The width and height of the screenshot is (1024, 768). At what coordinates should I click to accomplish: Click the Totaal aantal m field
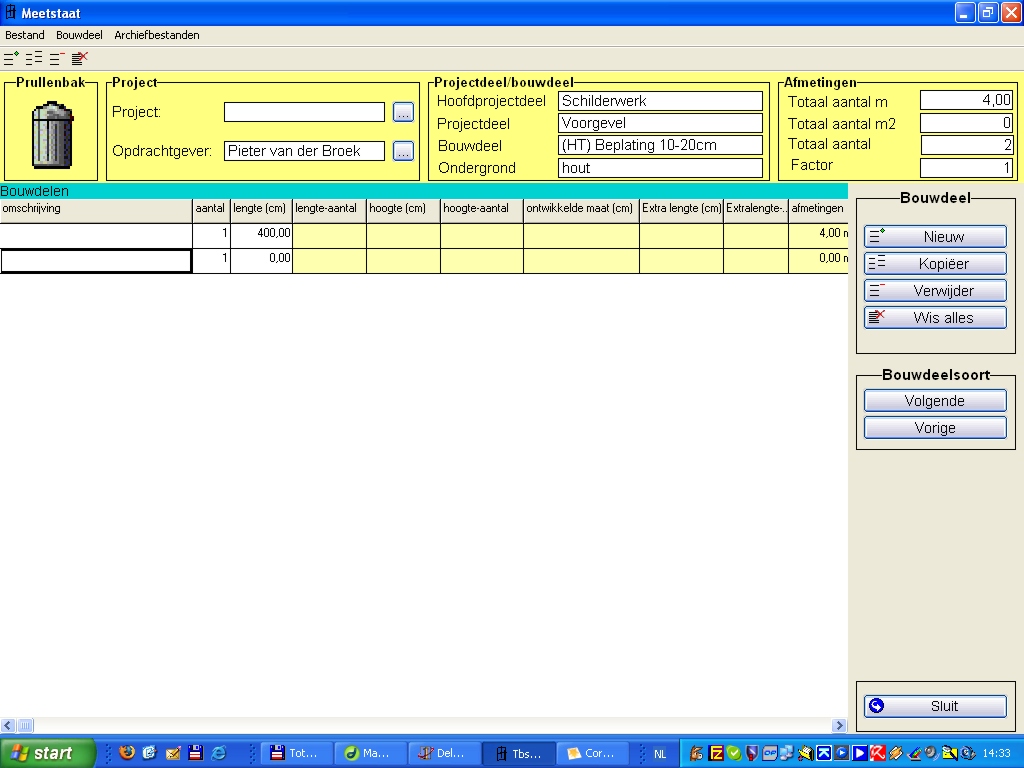point(966,100)
